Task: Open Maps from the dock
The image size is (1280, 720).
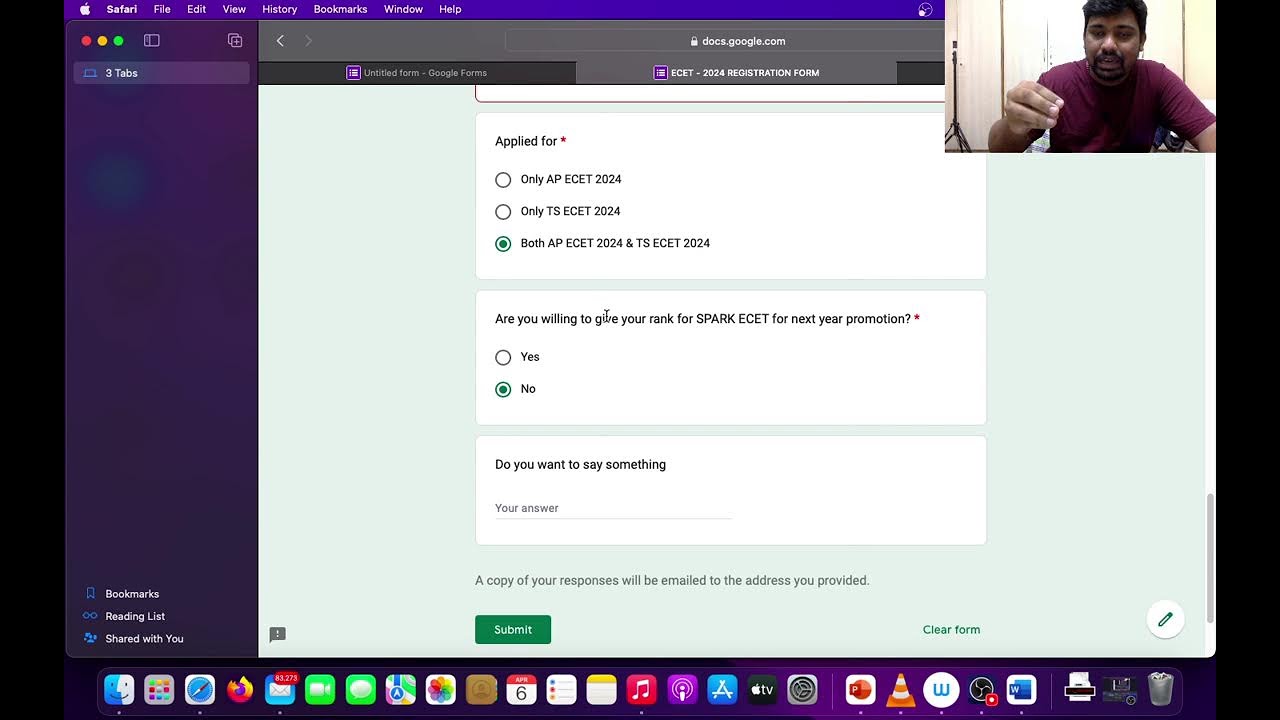Action: pyautogui.click(x=401, y=689)
